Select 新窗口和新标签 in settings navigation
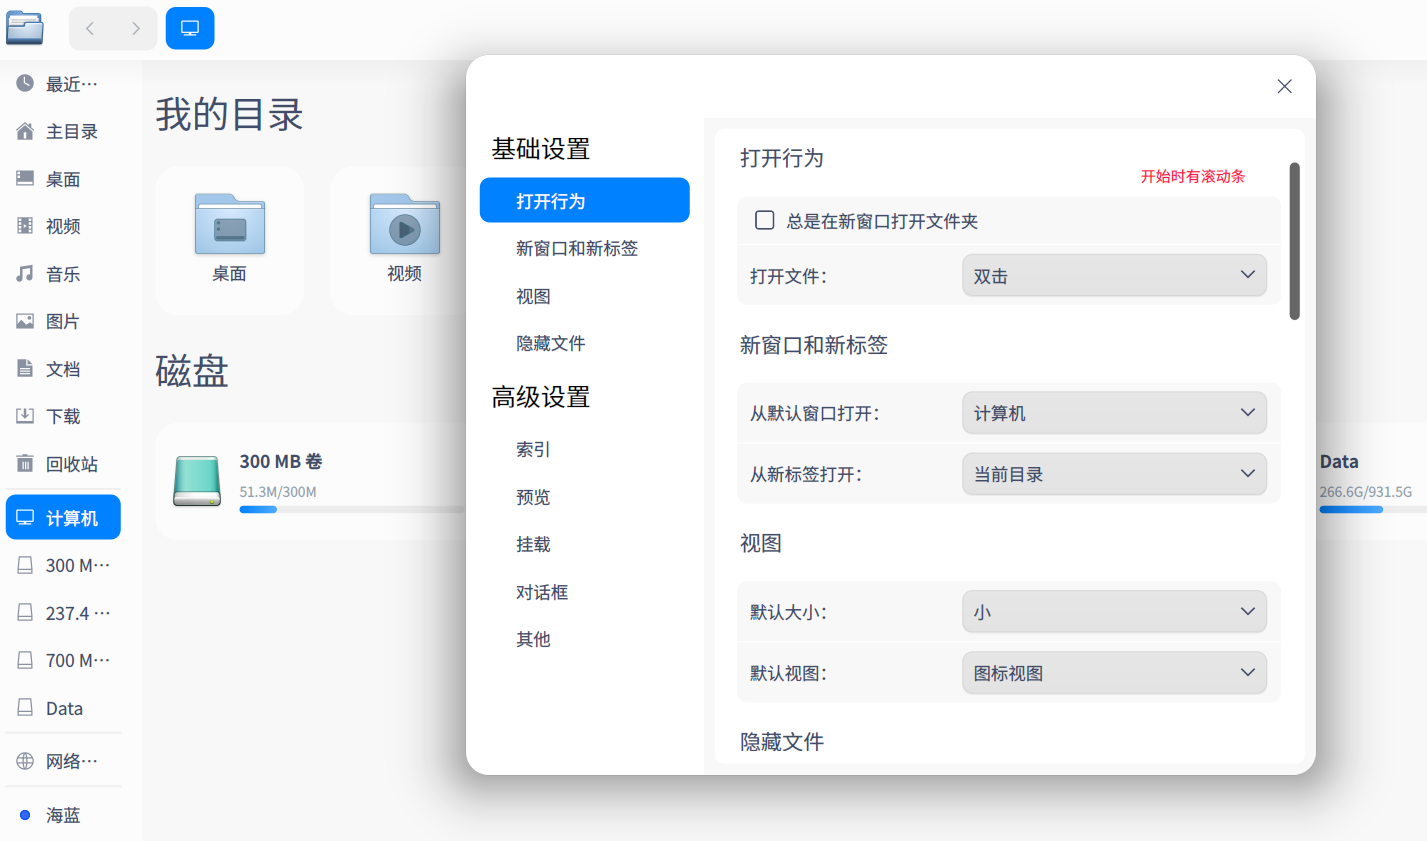1427x841 pixels. [577, 248]
